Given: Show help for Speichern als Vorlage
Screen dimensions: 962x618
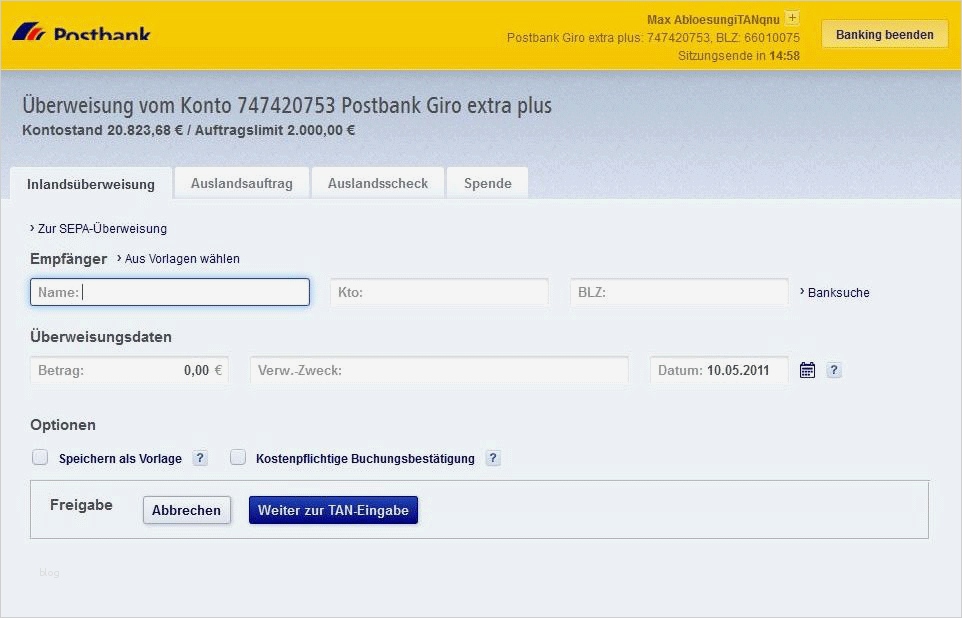Looking at the screenshot, I should tap(200, 458).
